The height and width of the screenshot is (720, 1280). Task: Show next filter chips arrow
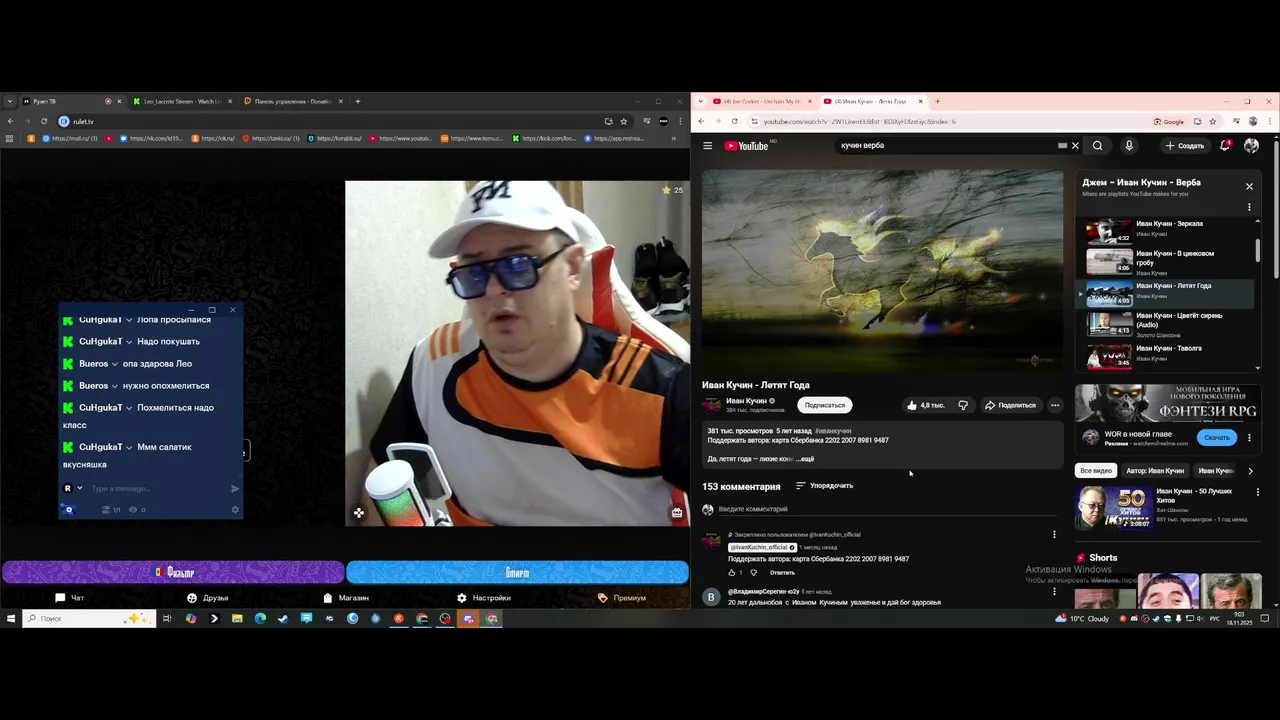(x=1250, y=471)
